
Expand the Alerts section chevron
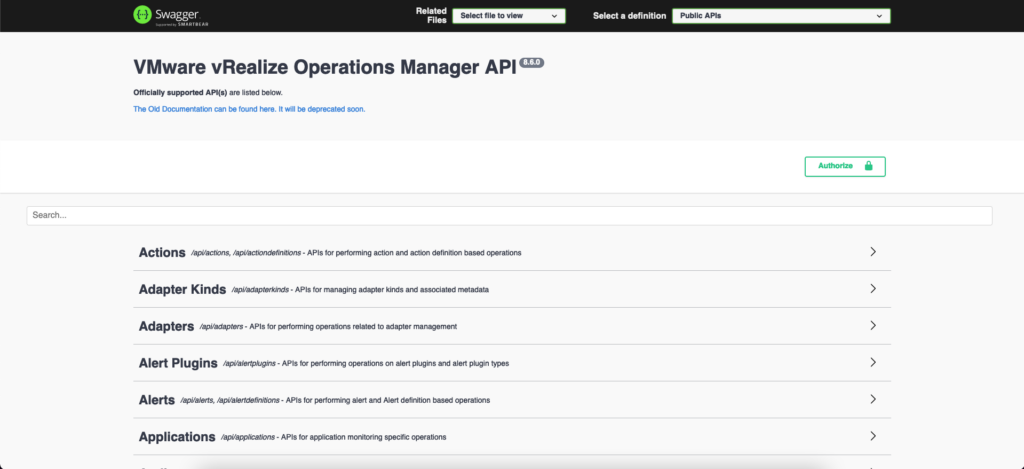[x=873, y=399]
